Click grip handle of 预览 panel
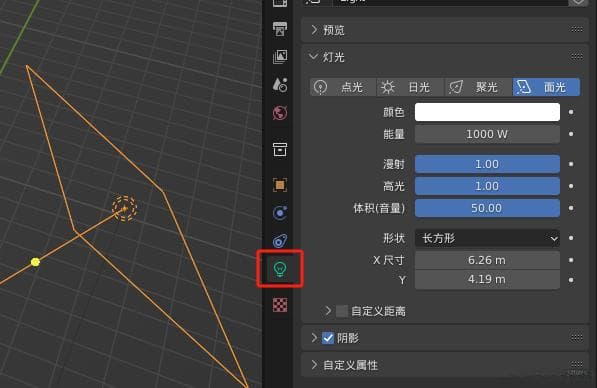Screen dimensions: 597x388 (577, 29)
